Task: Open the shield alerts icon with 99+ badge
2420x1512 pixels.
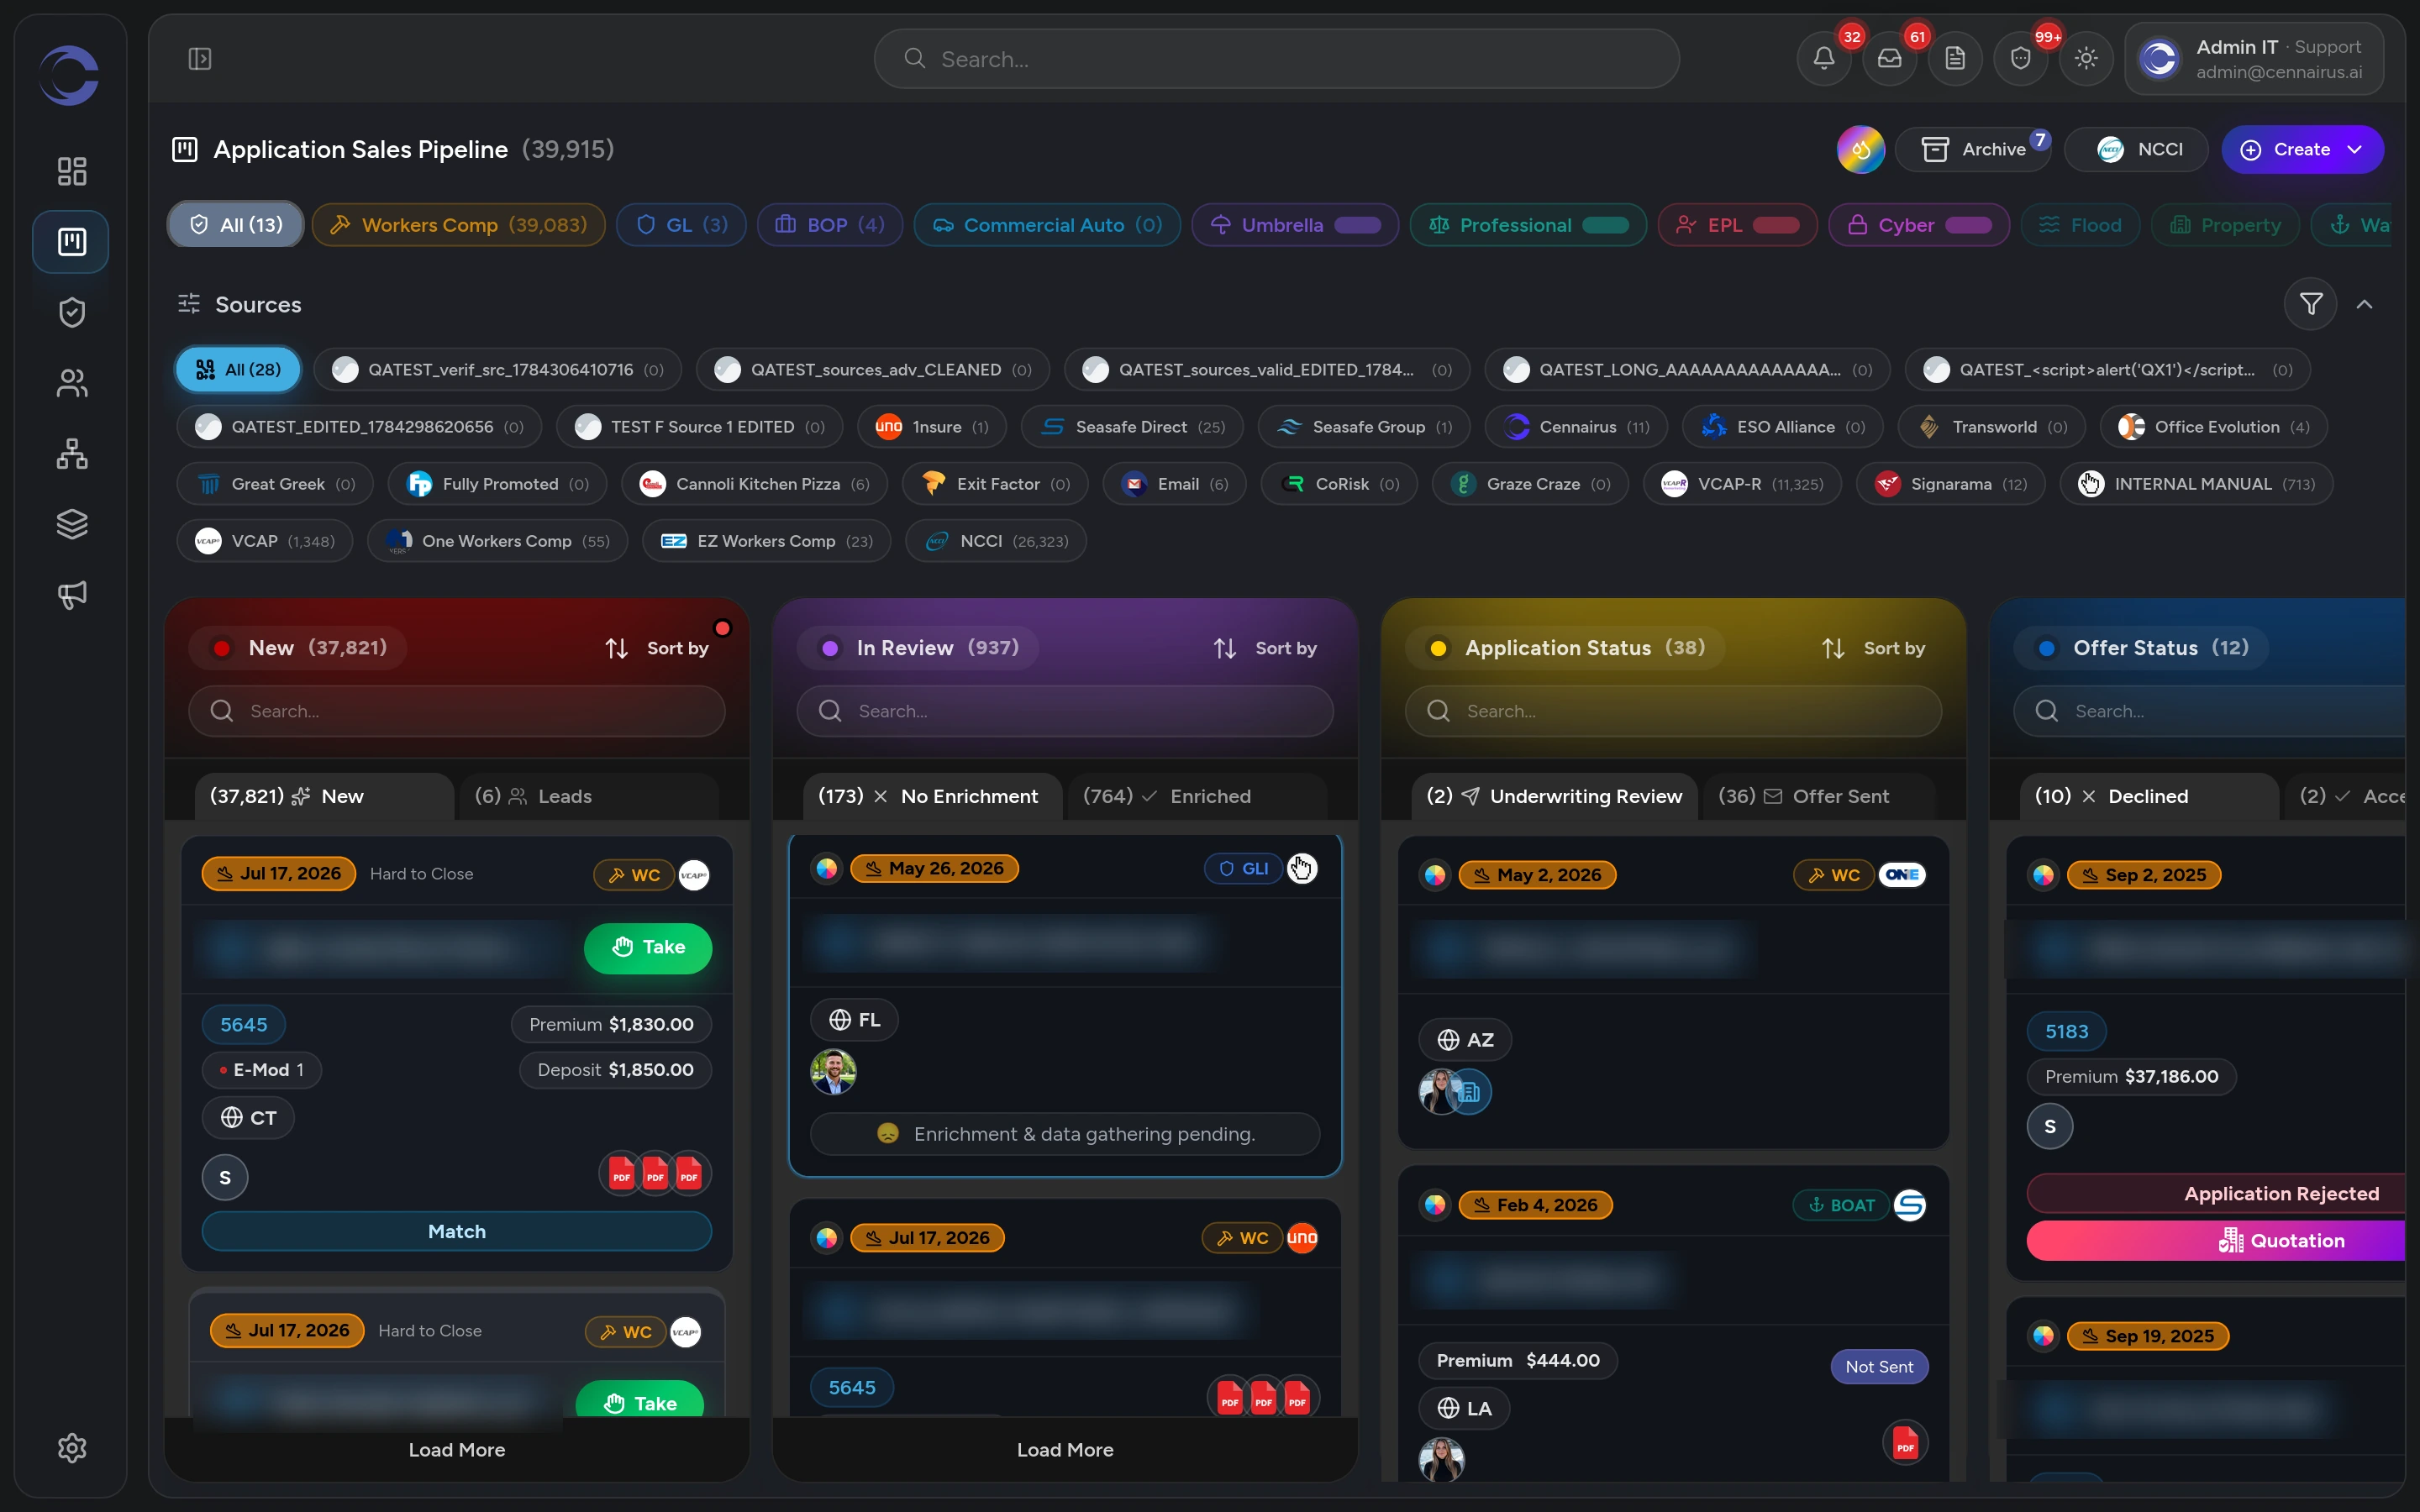Action: [x=2021, y=59]
